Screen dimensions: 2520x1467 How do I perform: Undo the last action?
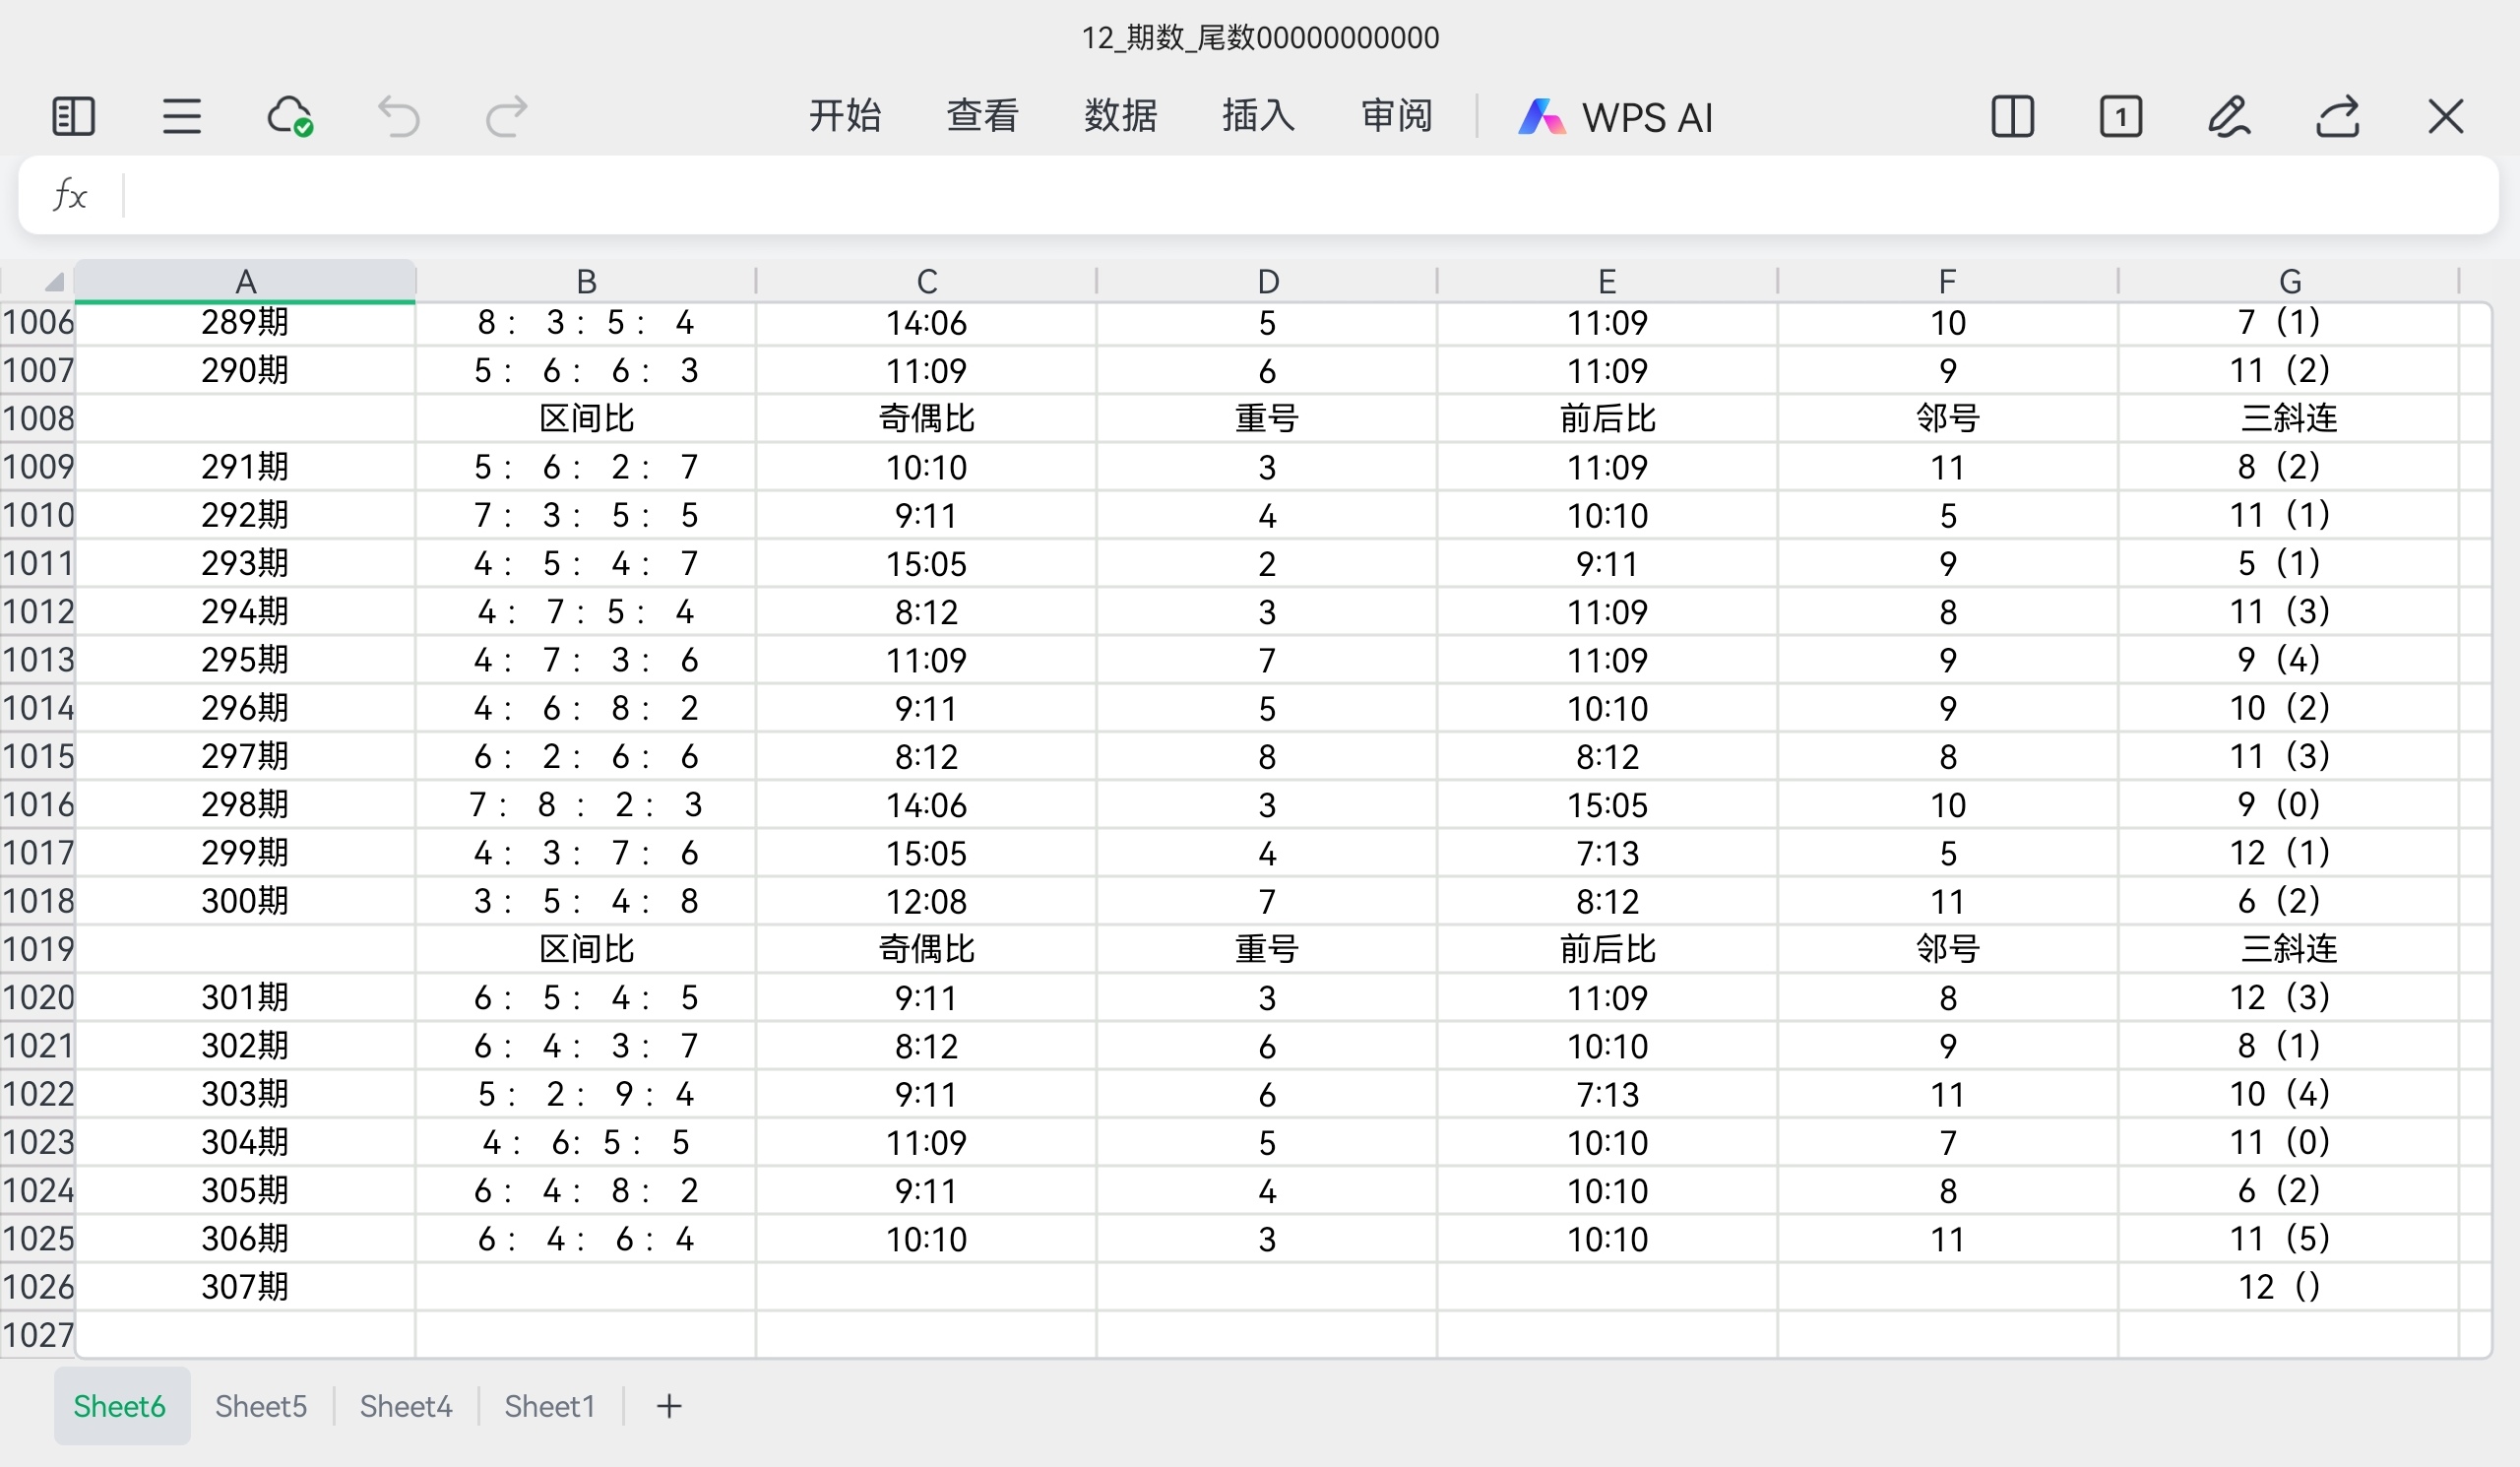[x=398, y=117]
